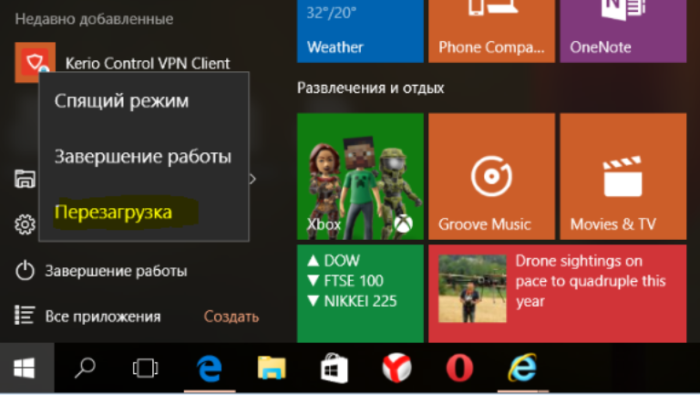
Task: Launch Yandex Browser from the taskbar
Action: (396, 369)
